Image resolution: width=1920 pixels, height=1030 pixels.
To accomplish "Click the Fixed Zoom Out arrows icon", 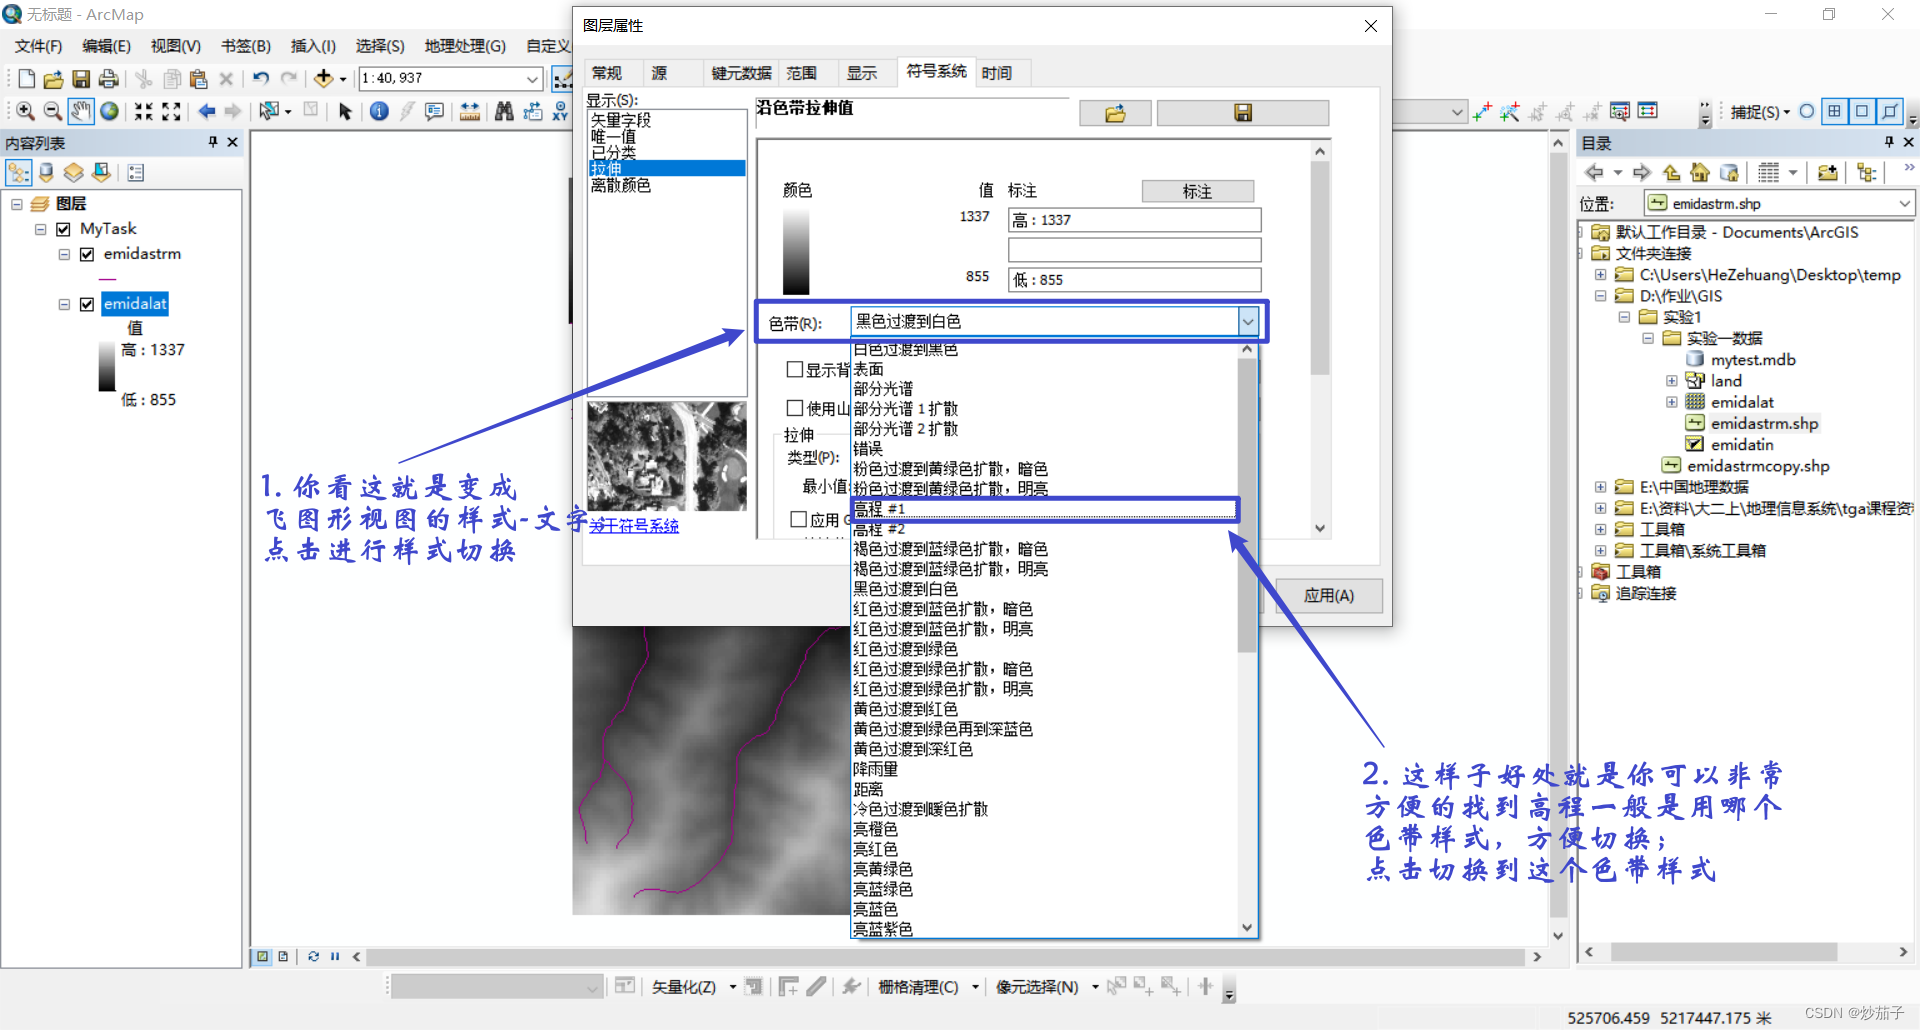I will tap(171, 111).
